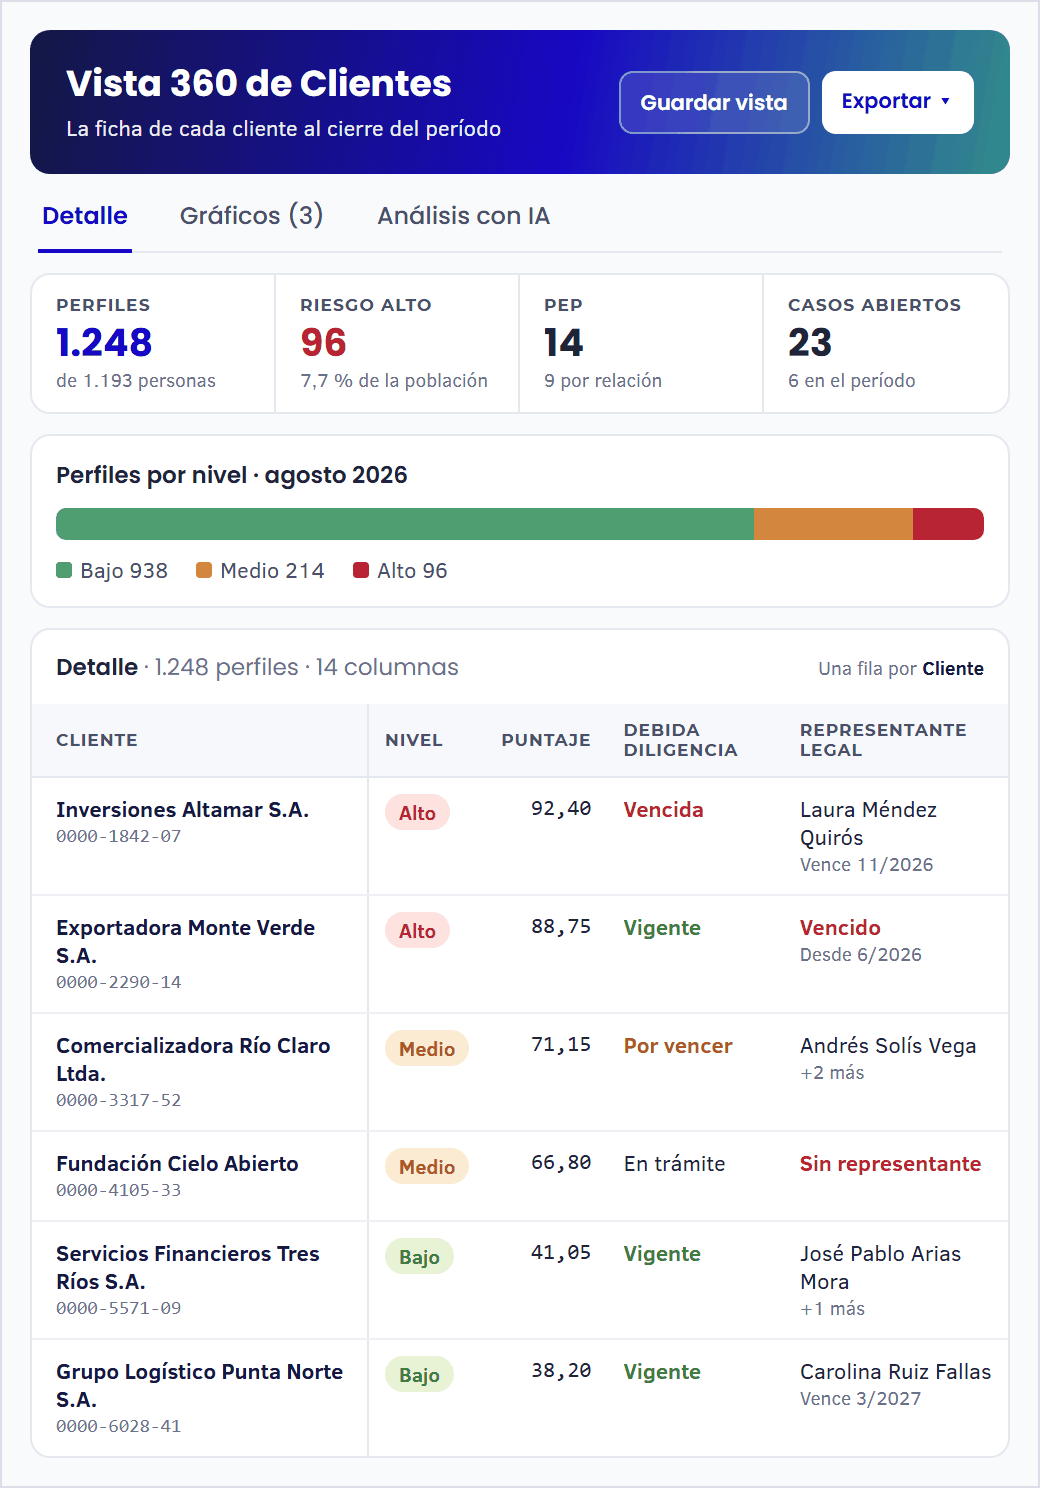Open client Inversiones Altamar S.A.

point(182,810)
